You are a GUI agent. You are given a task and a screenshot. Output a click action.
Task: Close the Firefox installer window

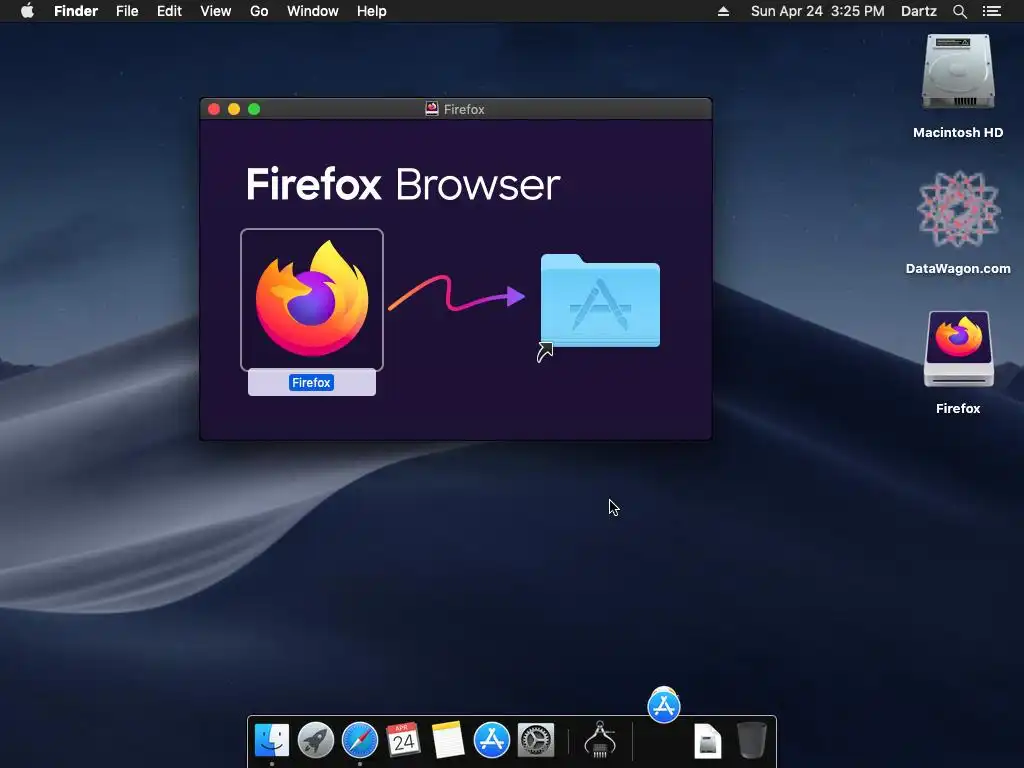tap(214, 109)
